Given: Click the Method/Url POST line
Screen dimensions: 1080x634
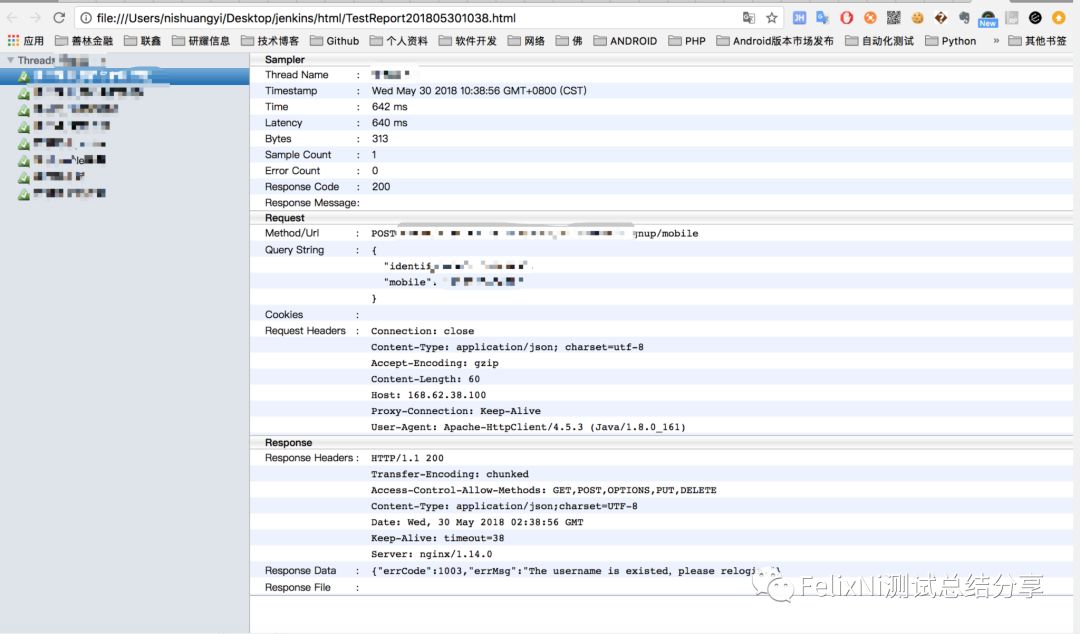Looking at the screenshot, I should point(534,234).
